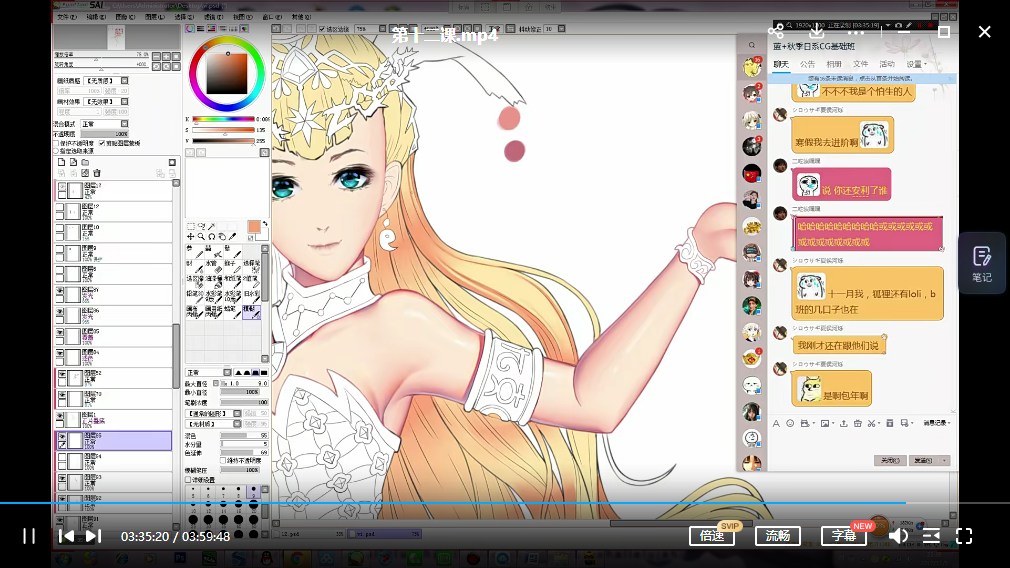This screenshot has width=1010, height=568.
Task: Toggle the RGB slider panel icon
Action: coord(200,29)
